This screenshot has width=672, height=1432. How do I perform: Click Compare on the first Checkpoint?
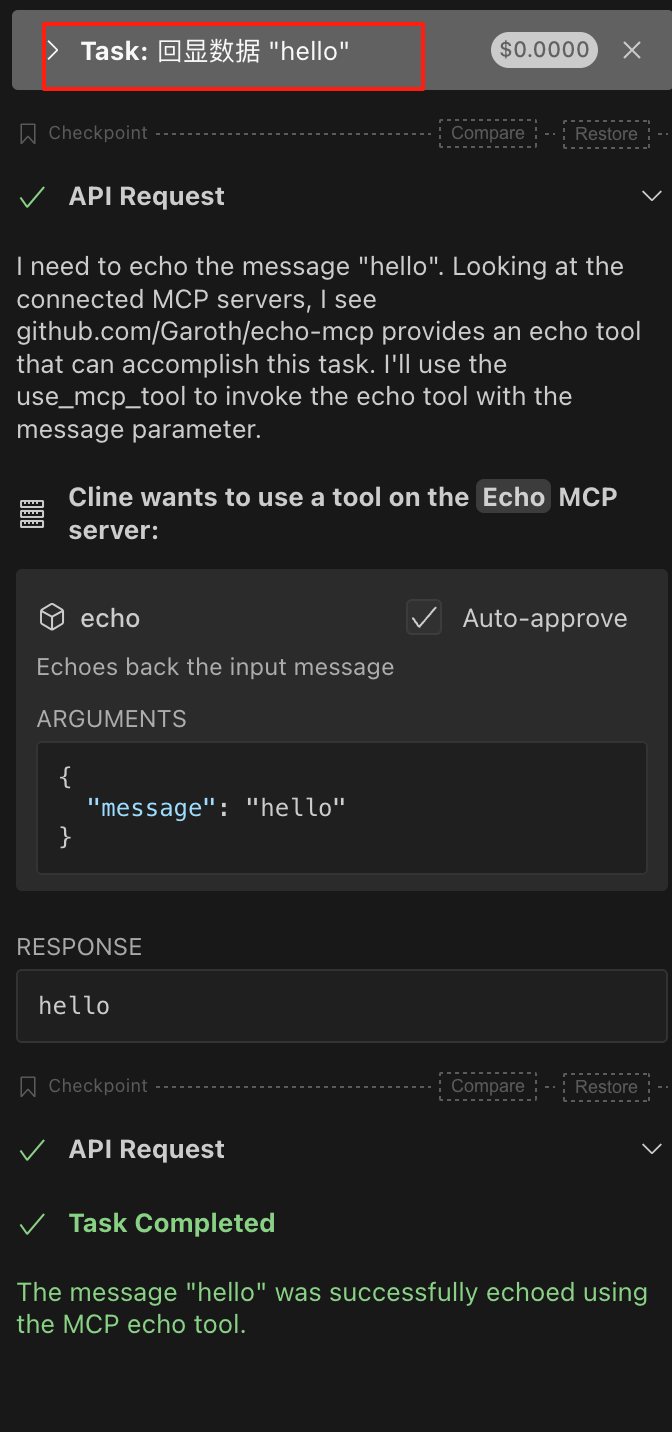(487, 132)
